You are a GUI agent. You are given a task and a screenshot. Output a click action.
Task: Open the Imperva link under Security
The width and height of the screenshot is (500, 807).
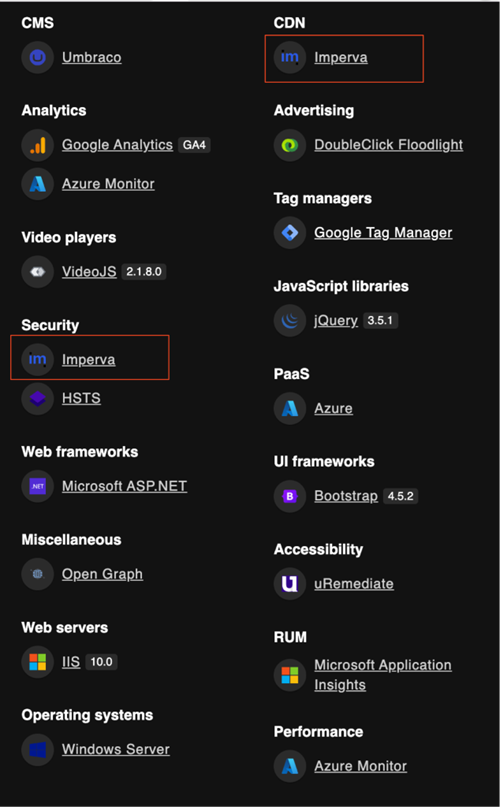(89, 359)
